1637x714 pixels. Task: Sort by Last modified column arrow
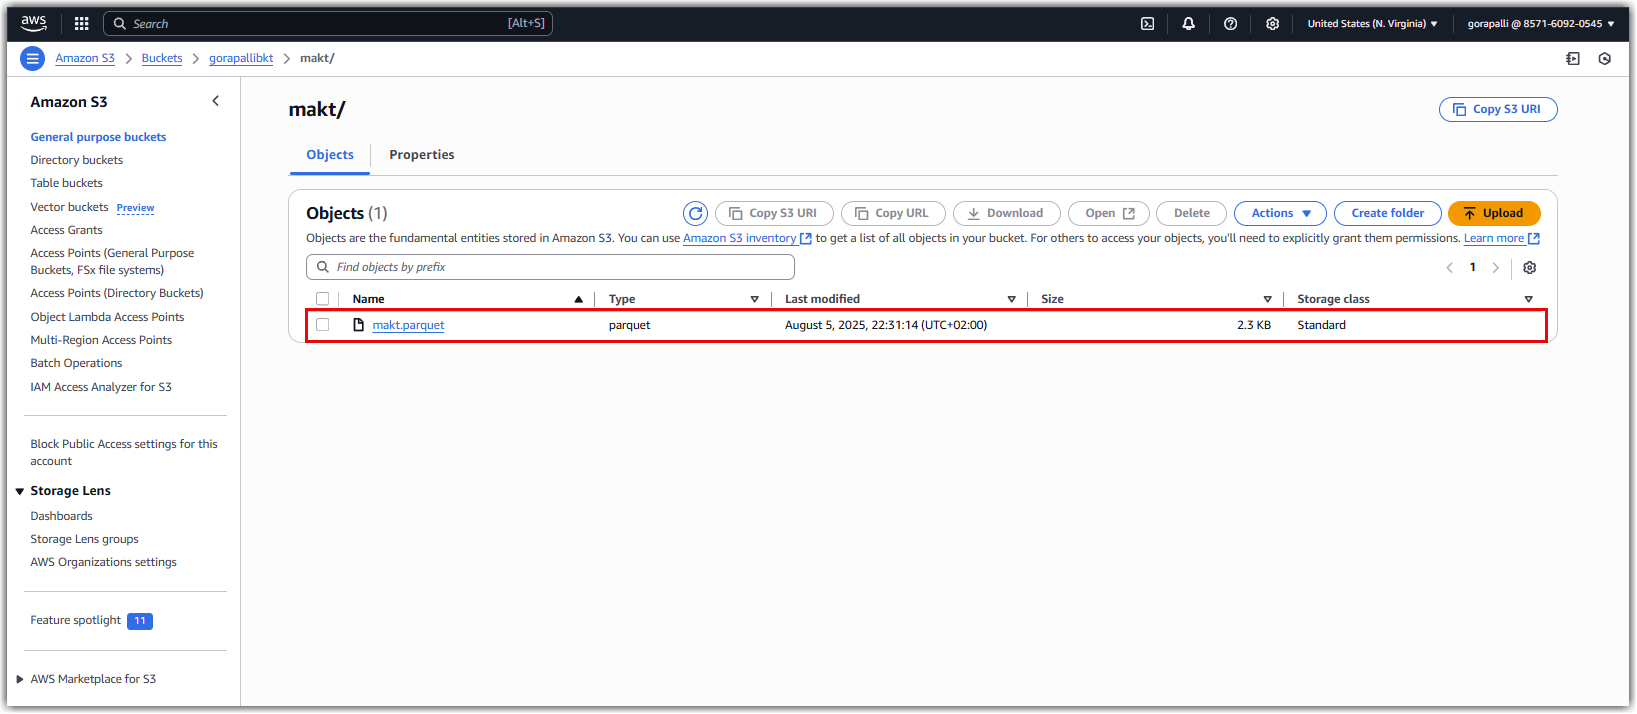pos(1012,299)
